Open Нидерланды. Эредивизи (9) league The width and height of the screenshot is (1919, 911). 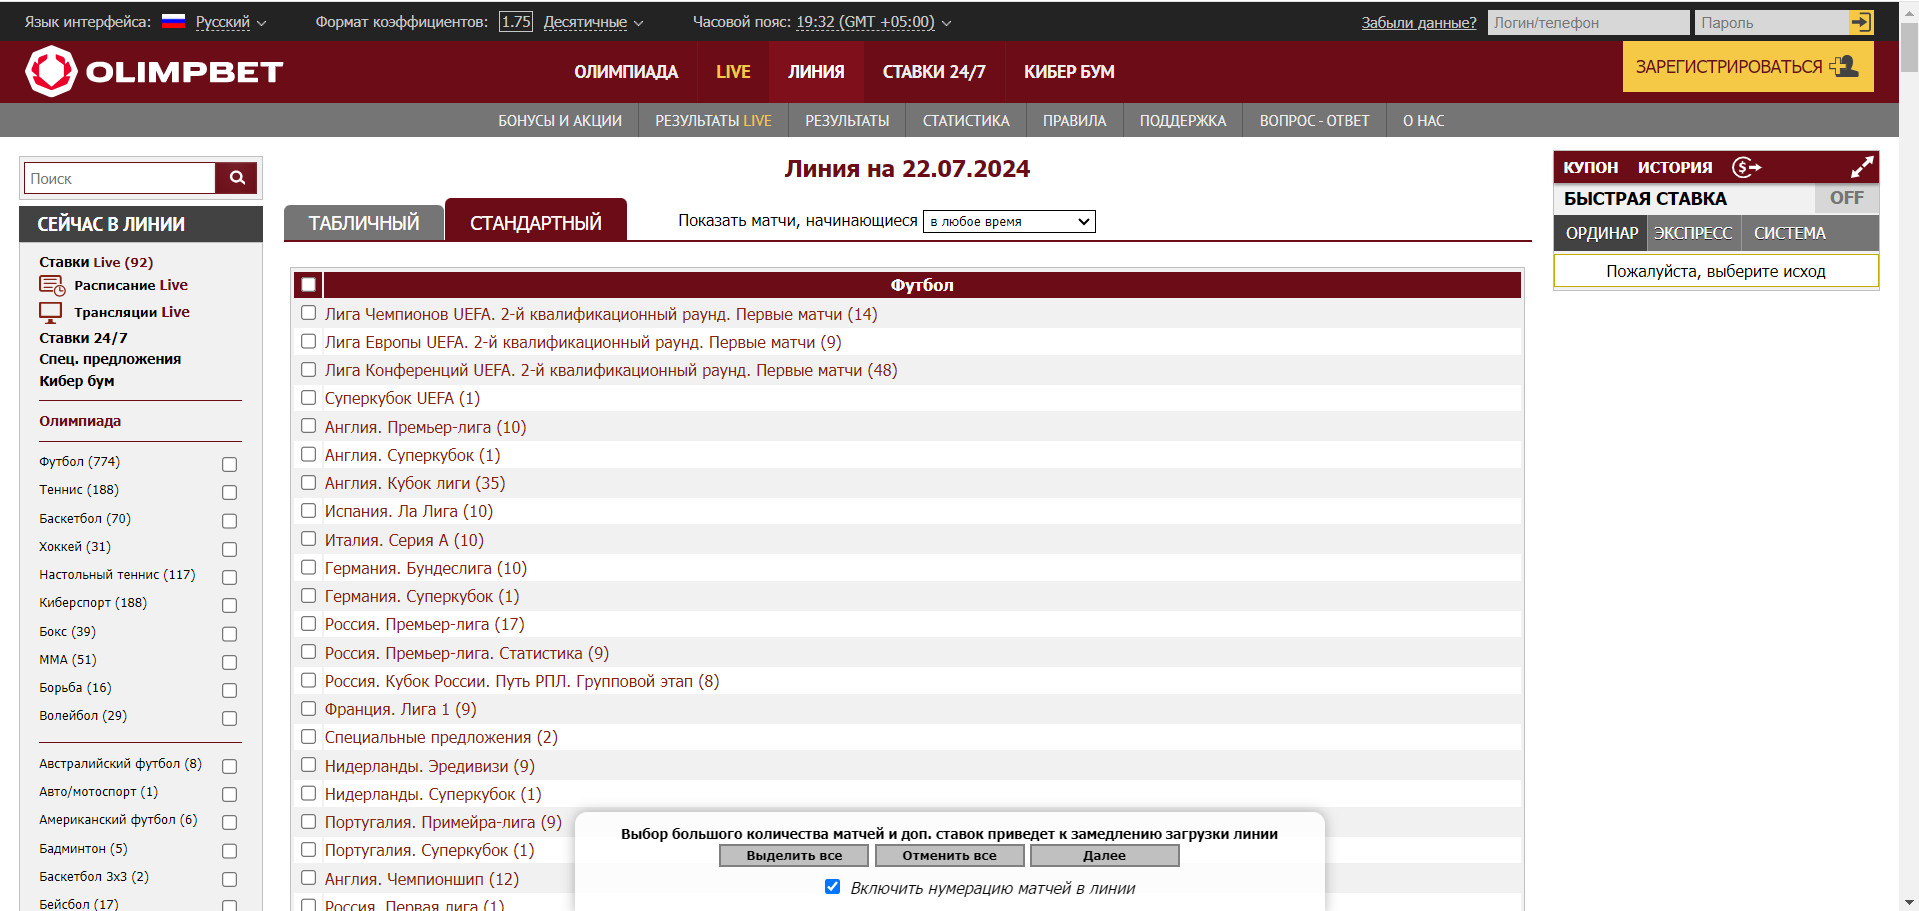pyautogui.click(x=430, y=766)
